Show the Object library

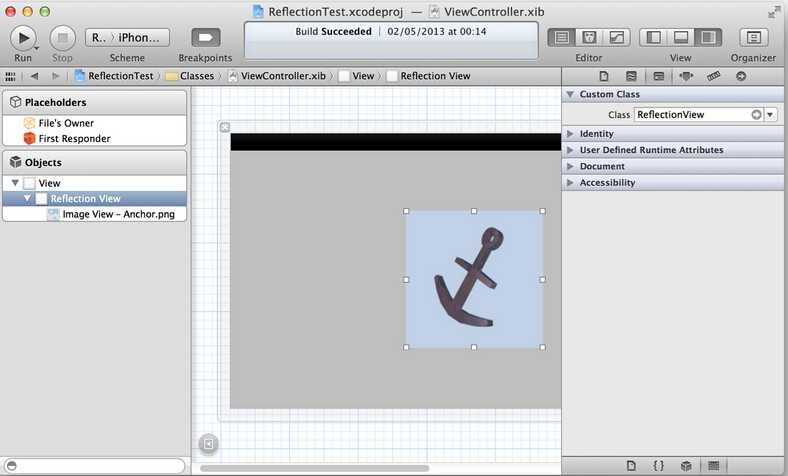pyautogui.click(x=686, y=465)
